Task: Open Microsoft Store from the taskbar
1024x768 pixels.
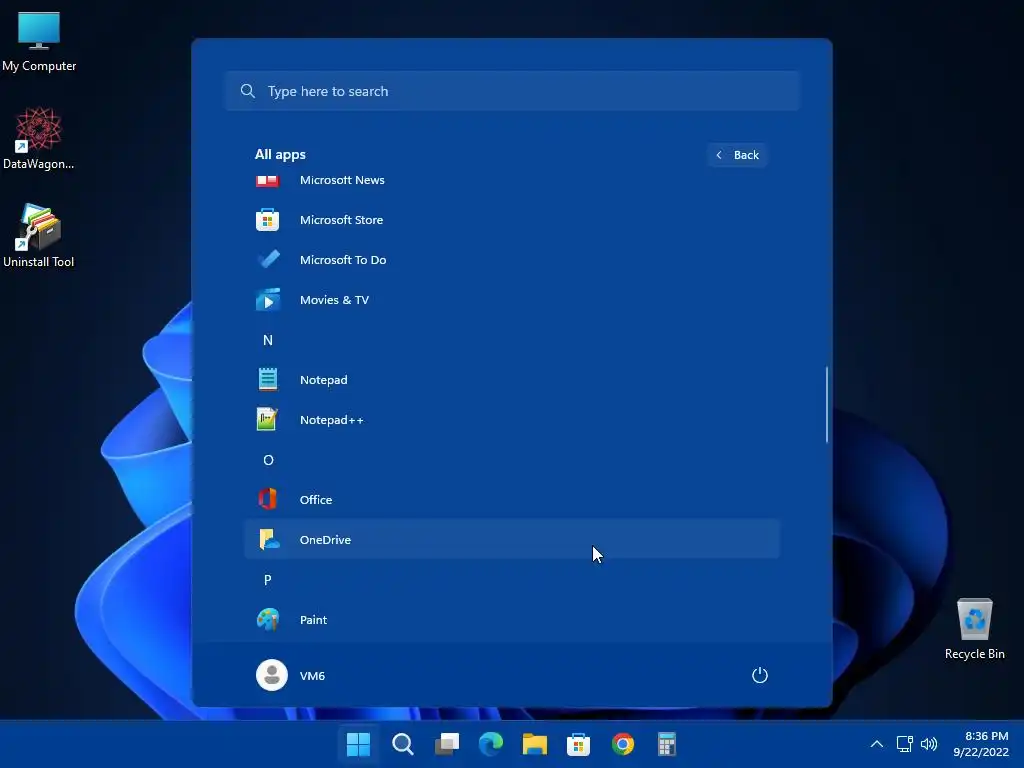Action: click(579, 744)
